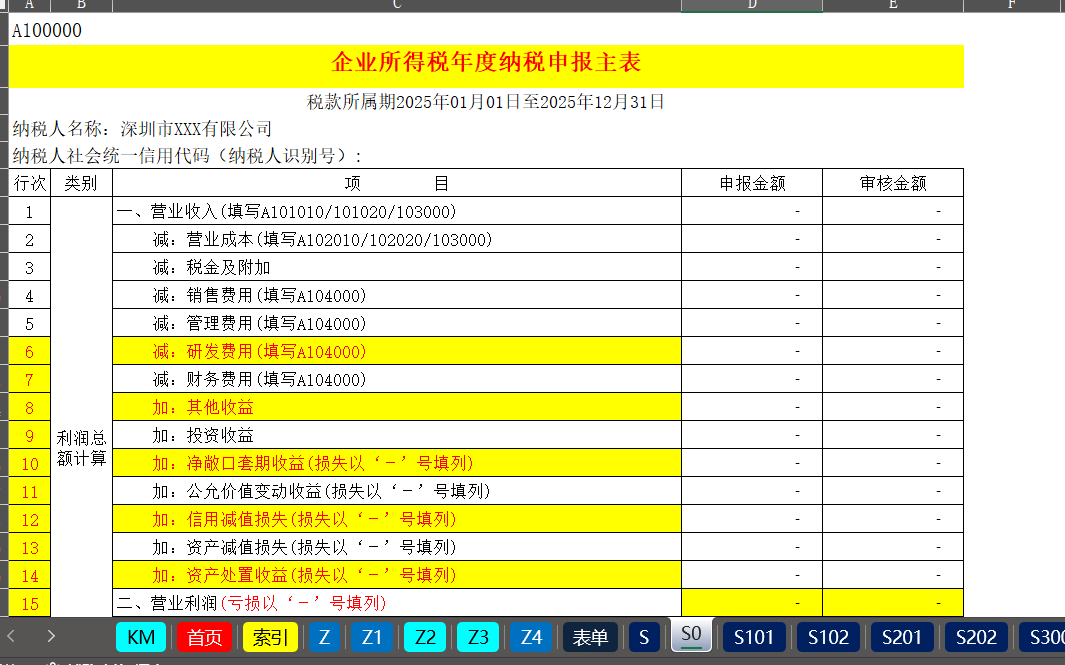The image size is (1065, 665).
Task: Select 减：税金及附加 item cell
Action: point(397,267)
